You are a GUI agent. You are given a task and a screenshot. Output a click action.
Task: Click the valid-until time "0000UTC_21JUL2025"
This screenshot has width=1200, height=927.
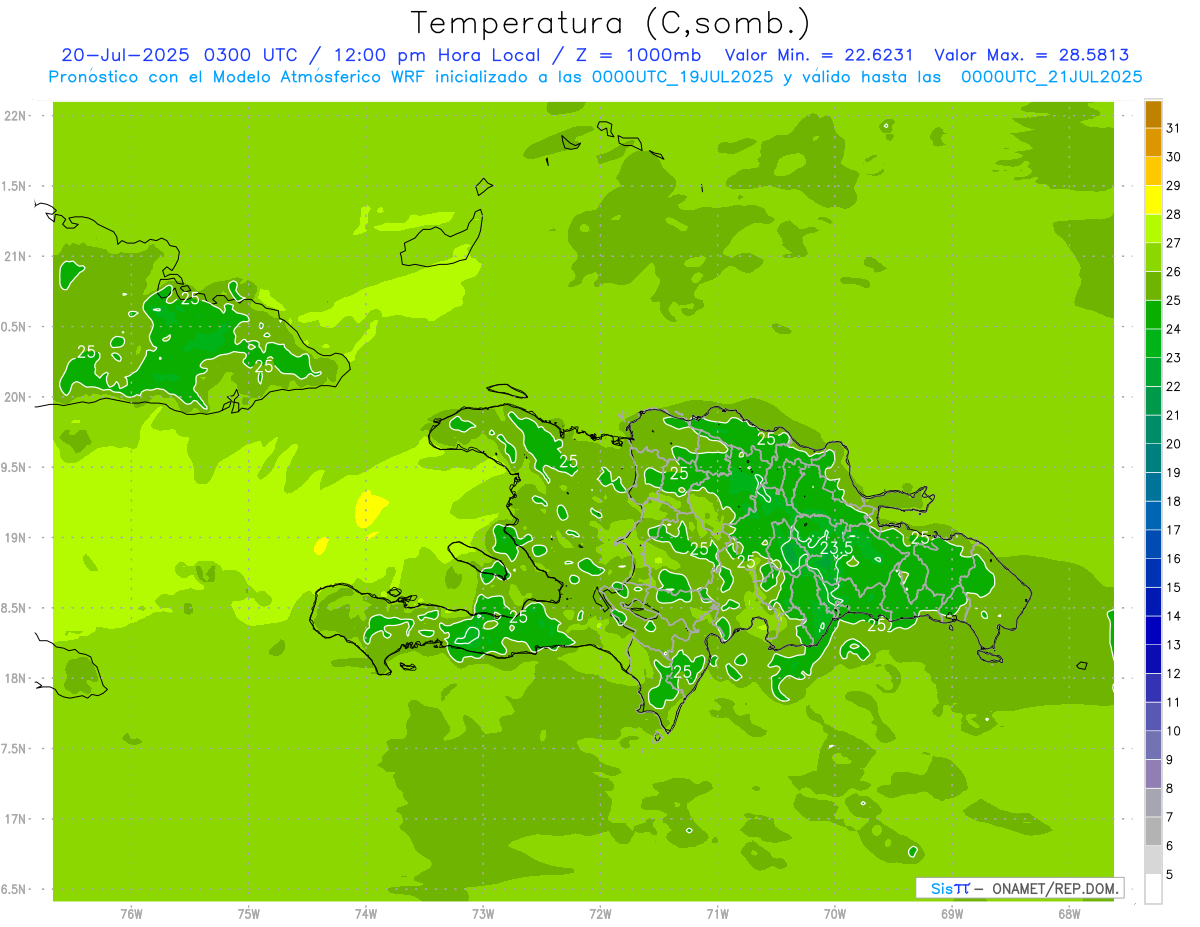1052,76
